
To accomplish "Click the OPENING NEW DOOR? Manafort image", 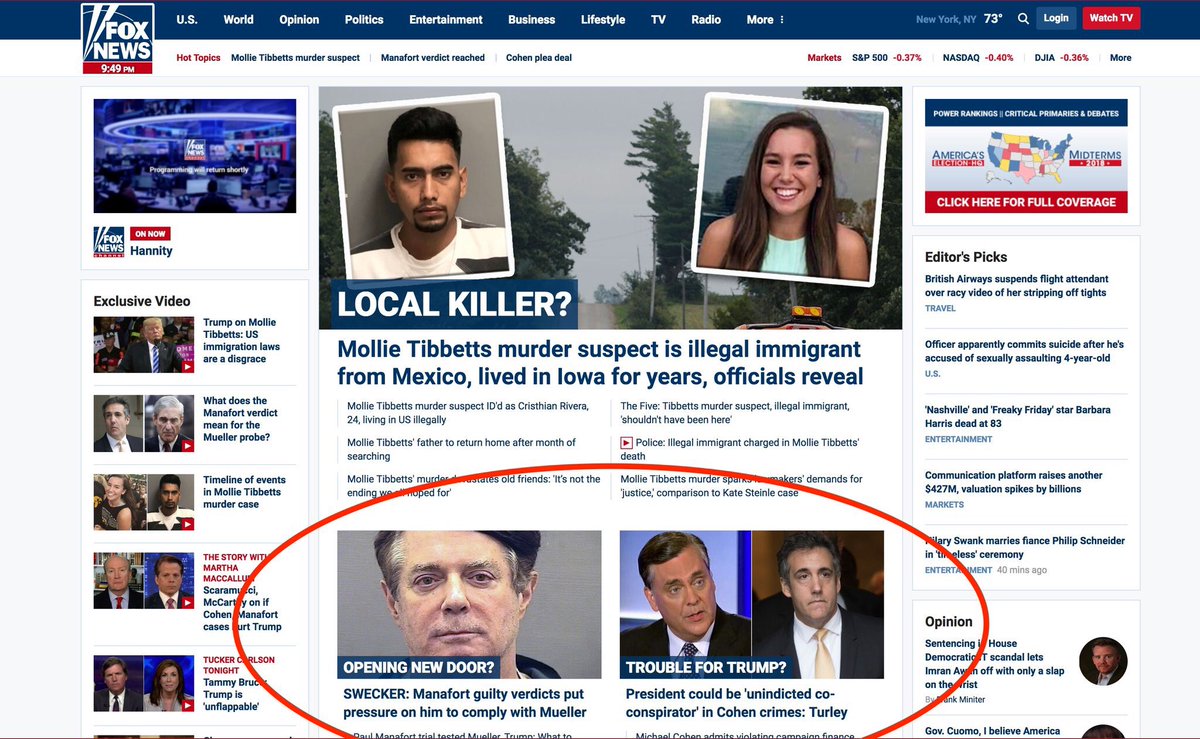I will coord(469,605).
